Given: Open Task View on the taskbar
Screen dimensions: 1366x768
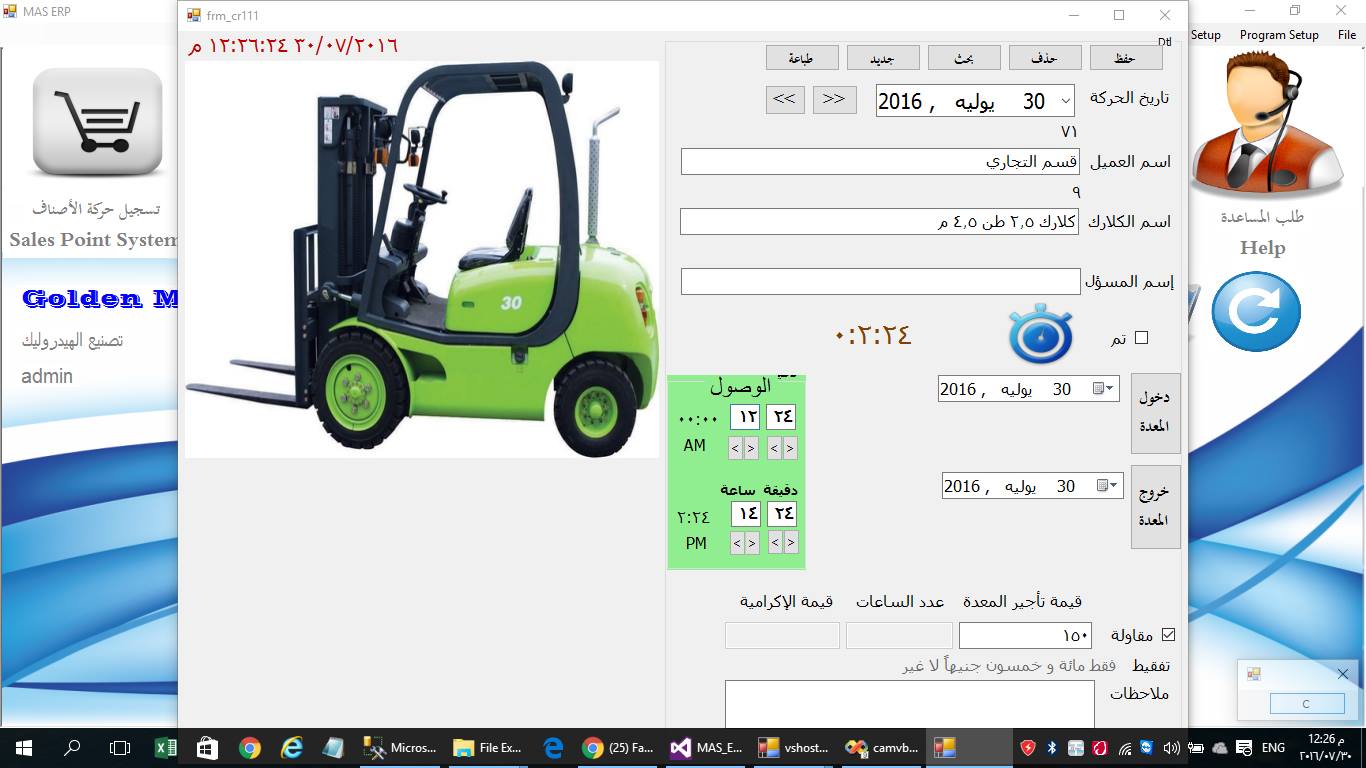Looking at the screenshot, I should pos(120,748).
